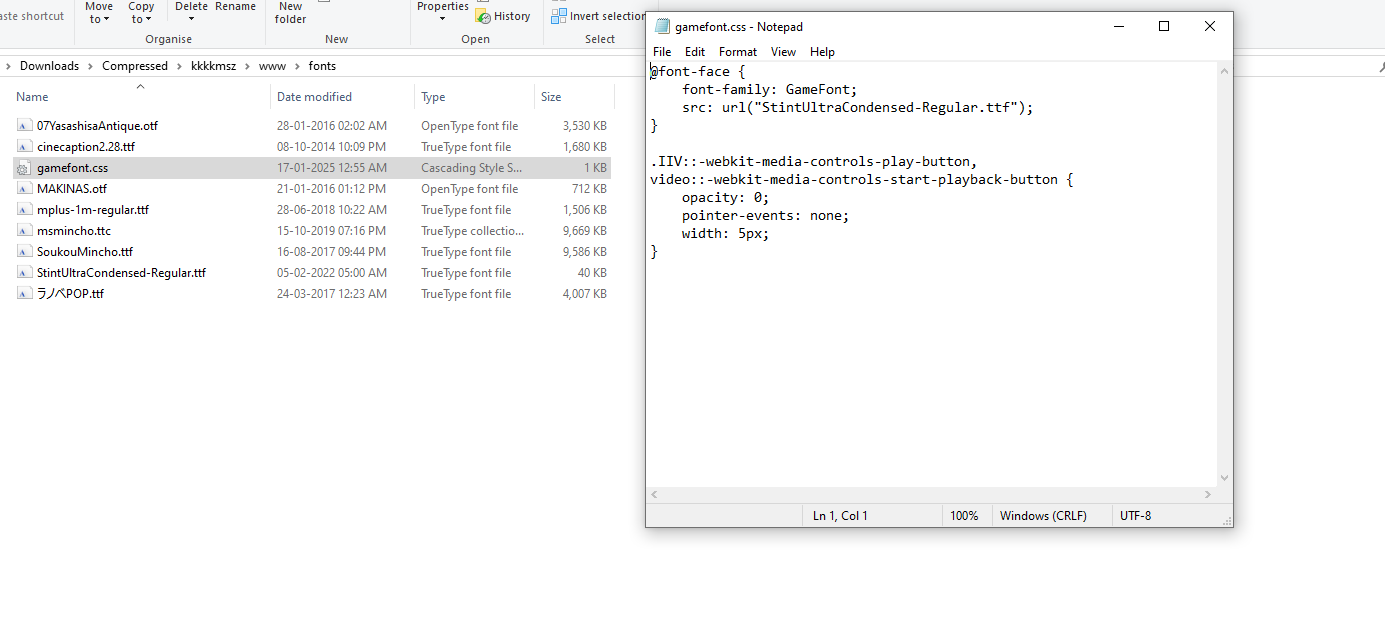Image resolution: width=1385 pixels, height=619 pixels.
Task: Select the 07YasashisaAntique.otf file icon
Action: pos(25,126)
